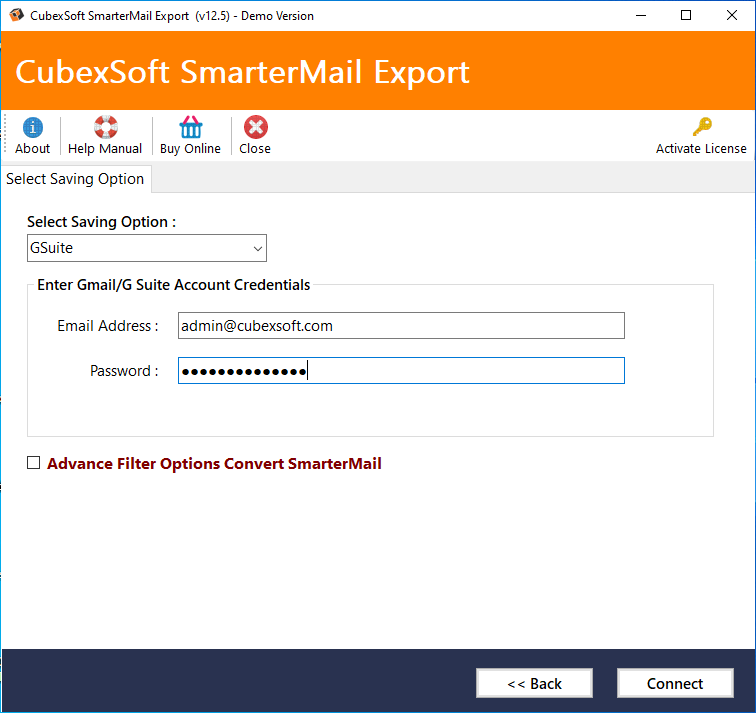
Task: Close the window with the X button
Action: [x=731, y=15]
